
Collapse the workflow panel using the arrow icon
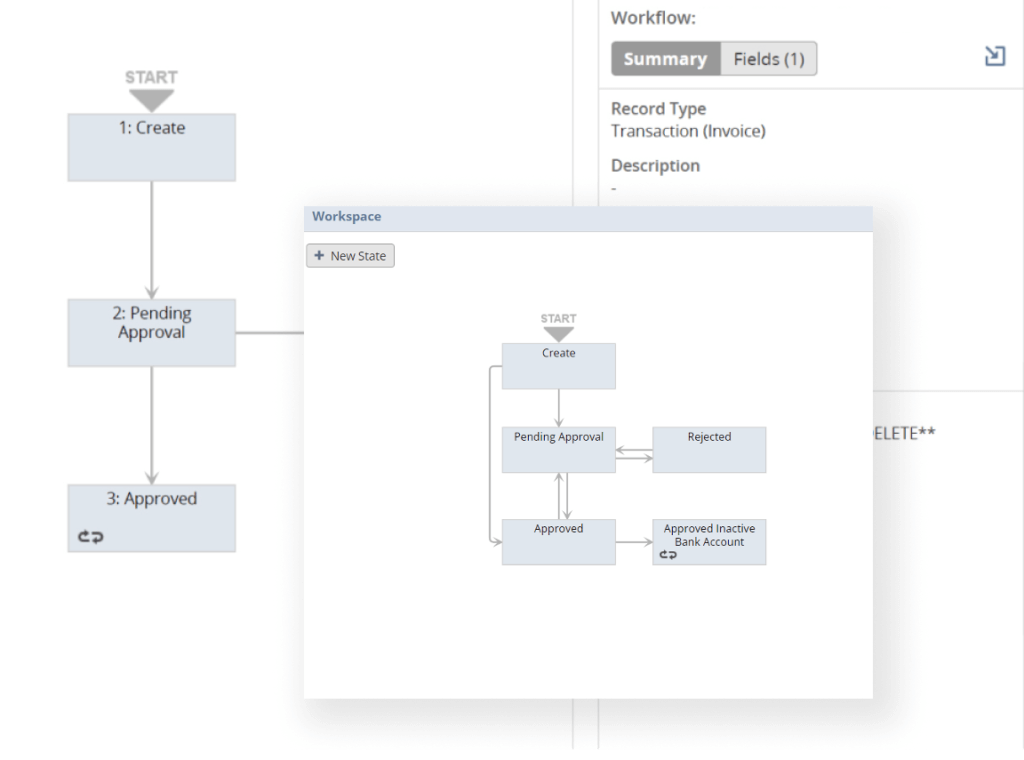click(994, 57)
